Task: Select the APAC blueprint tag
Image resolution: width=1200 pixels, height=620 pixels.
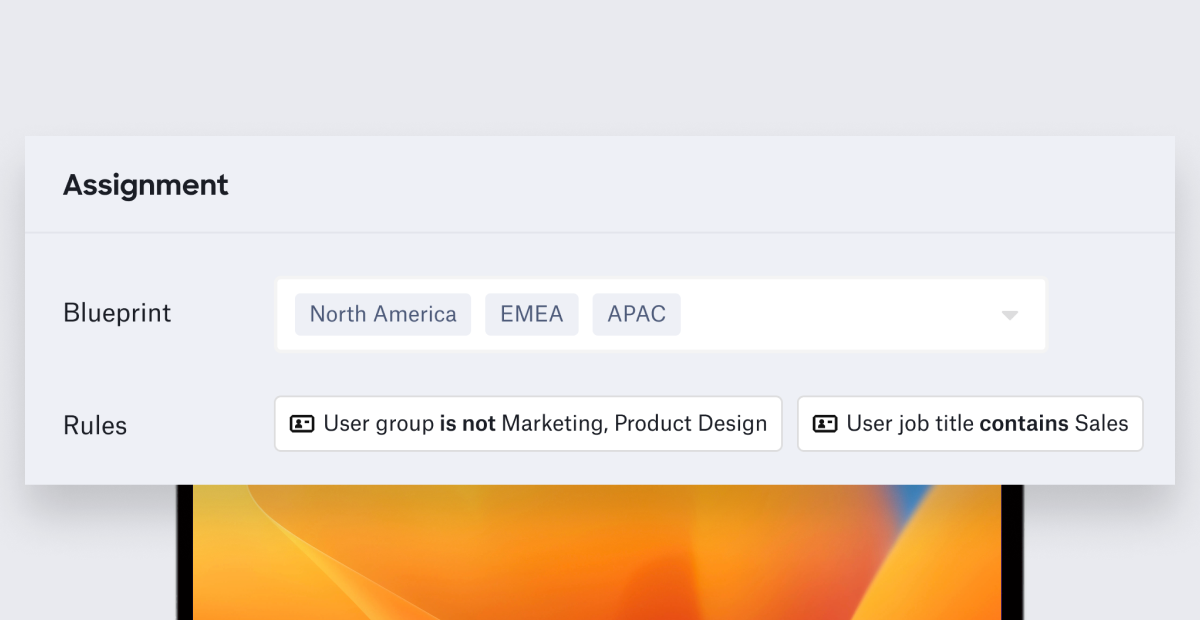Action: click(636, 314)
